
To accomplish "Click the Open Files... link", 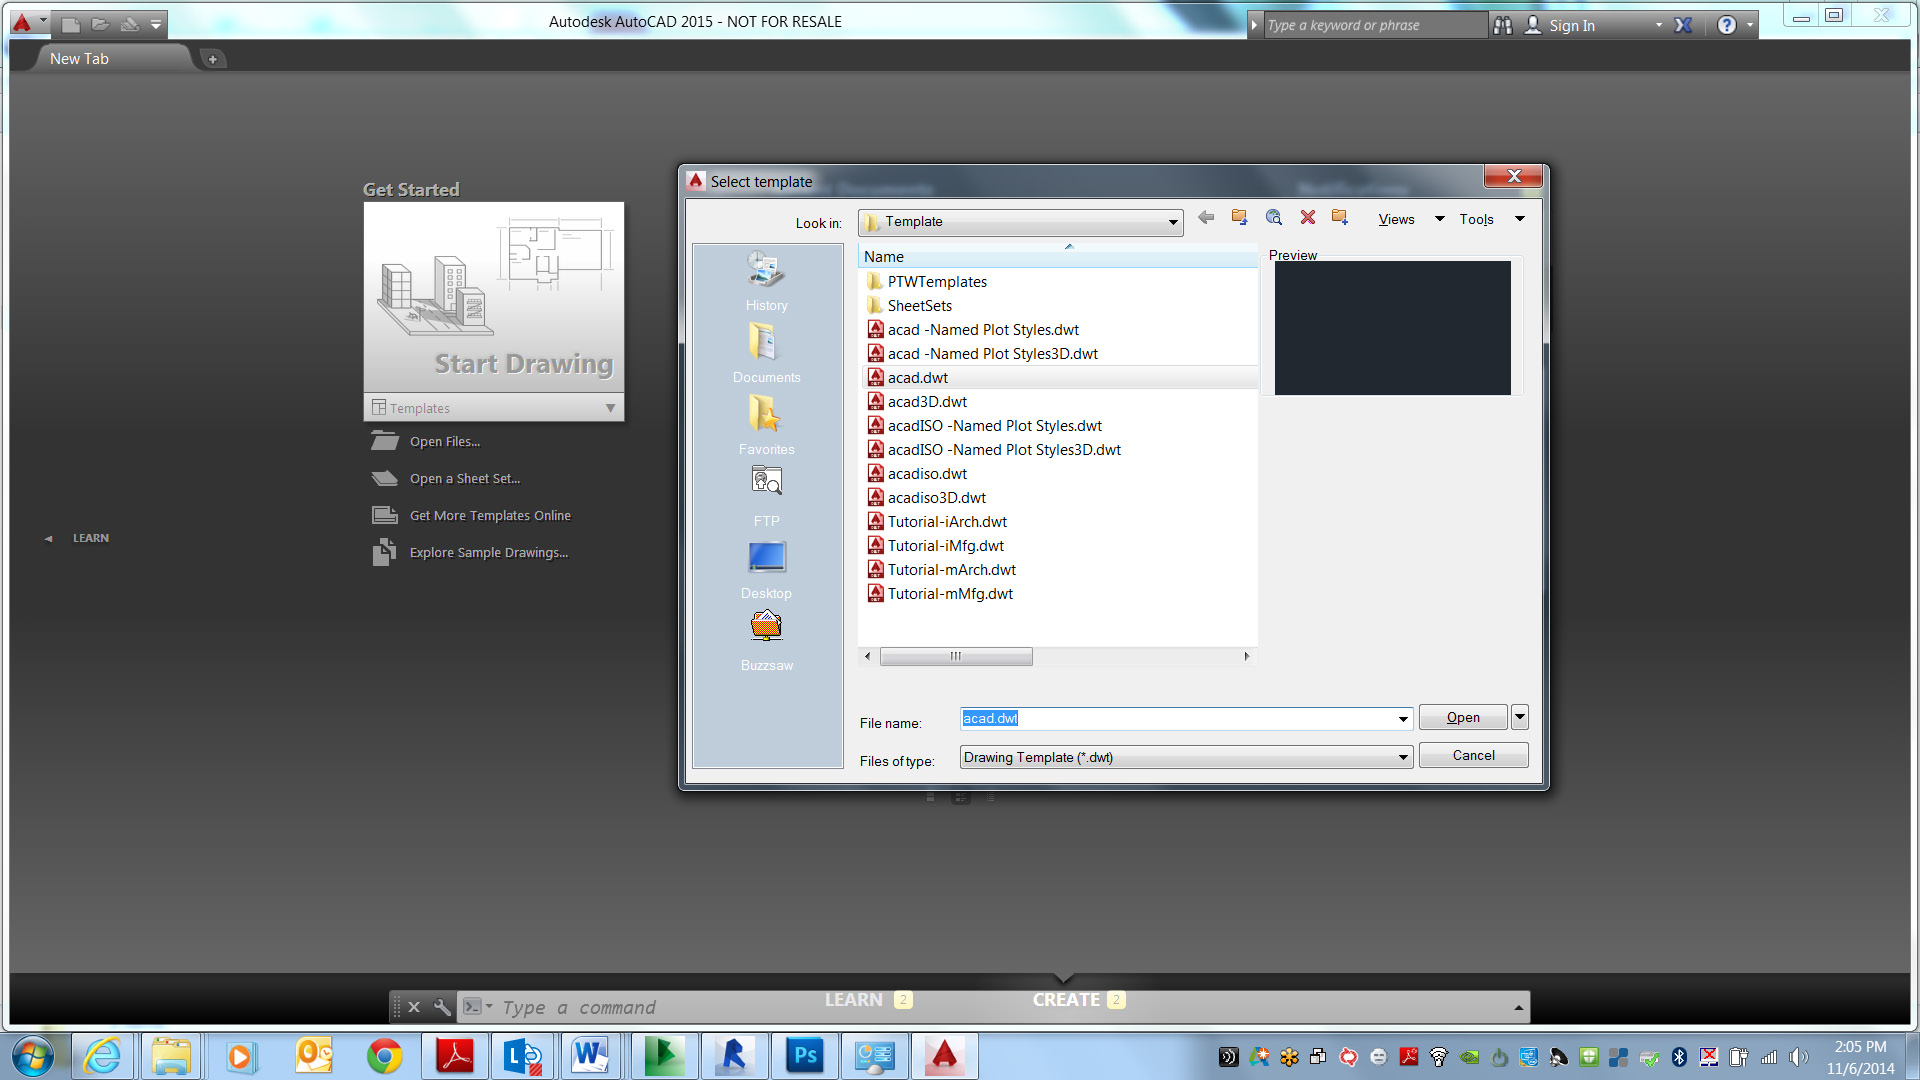I will [x=445, y=441].
